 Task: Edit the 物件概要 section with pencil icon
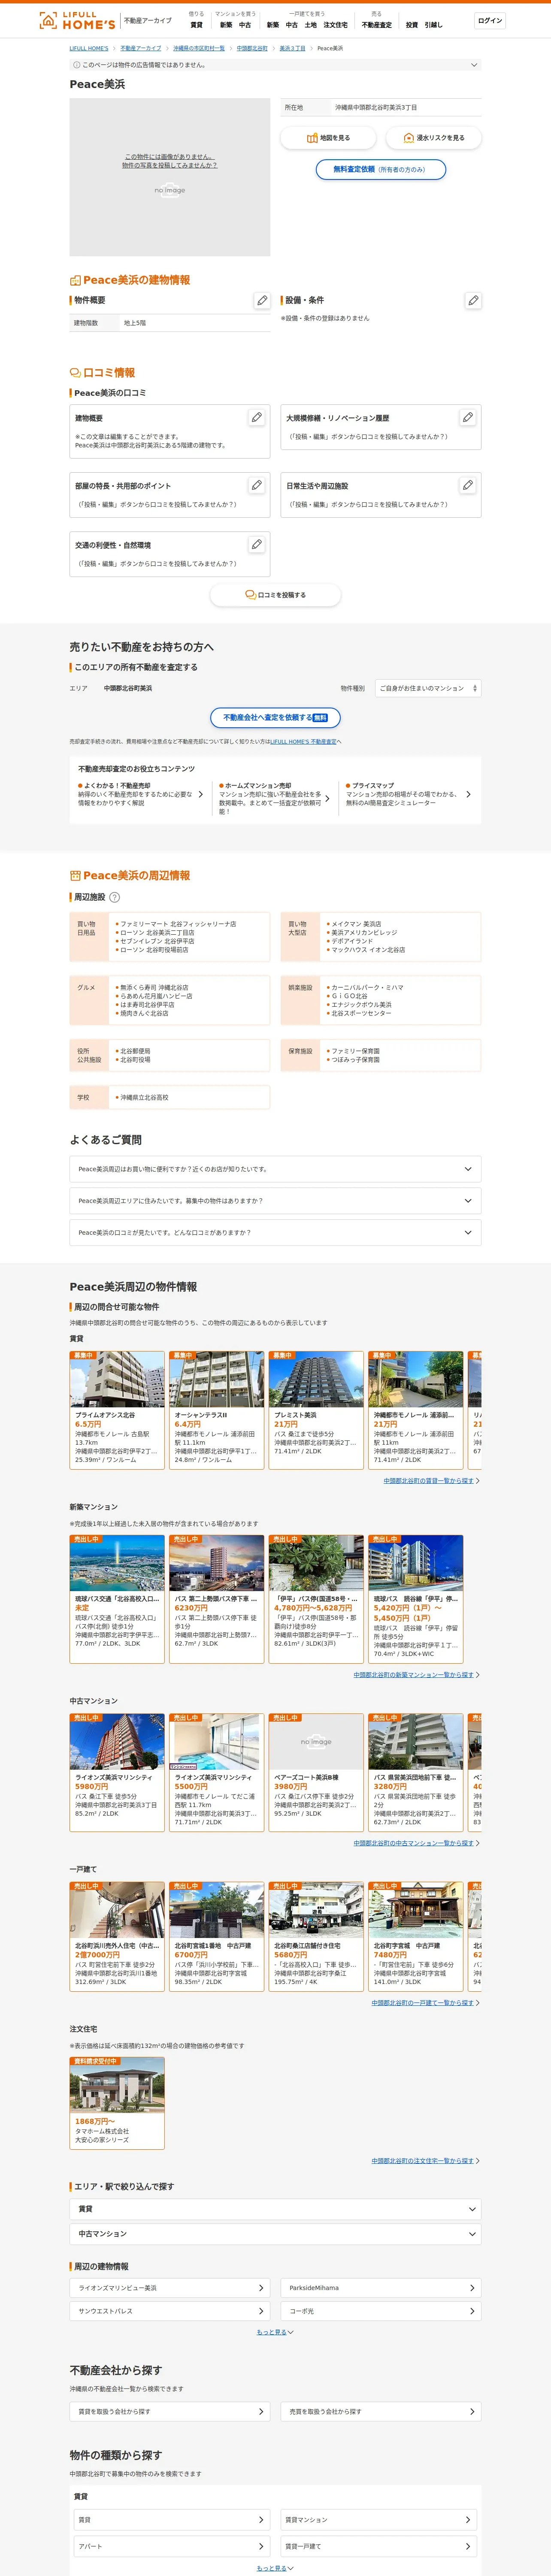262,300
